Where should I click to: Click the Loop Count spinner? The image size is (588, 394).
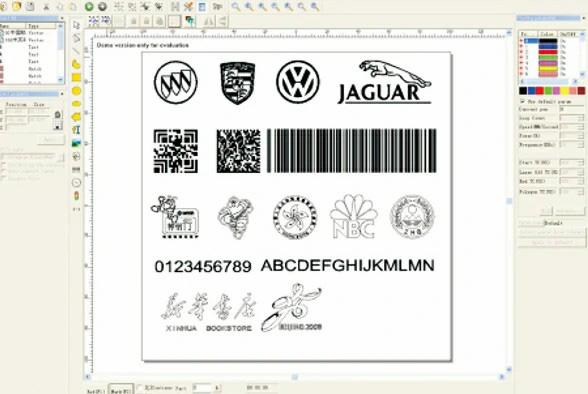572,118
